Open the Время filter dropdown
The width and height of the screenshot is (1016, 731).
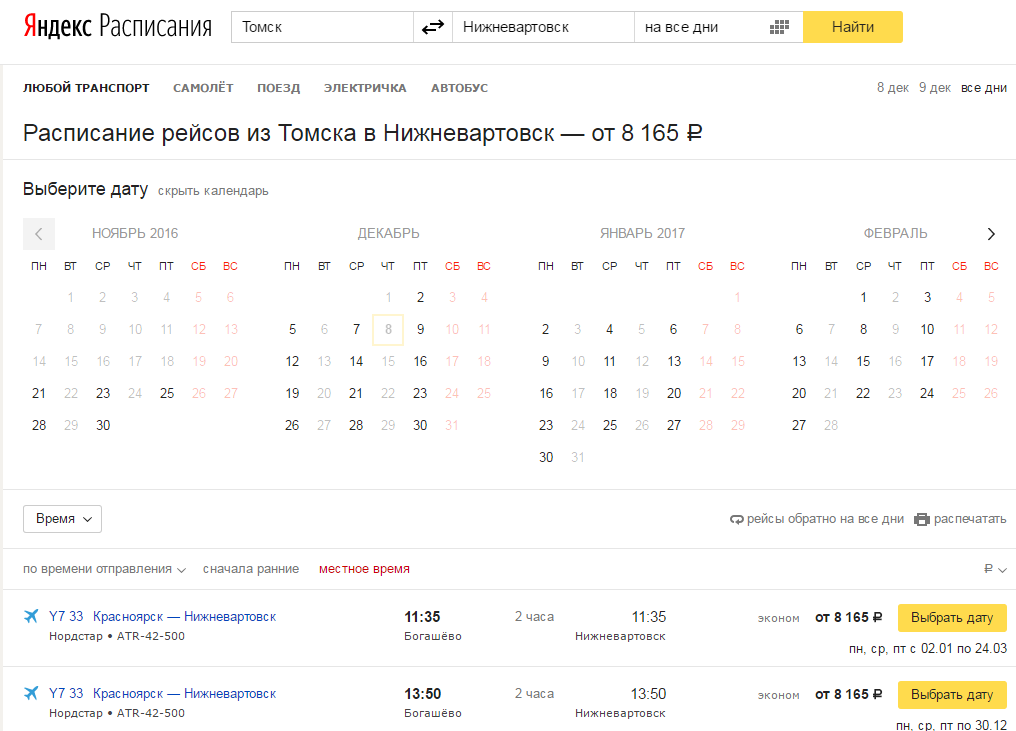62,519
